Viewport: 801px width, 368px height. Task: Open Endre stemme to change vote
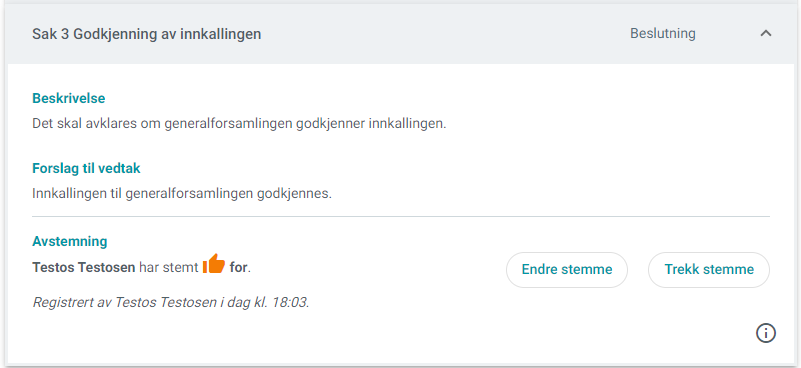[x=567, y=270]
